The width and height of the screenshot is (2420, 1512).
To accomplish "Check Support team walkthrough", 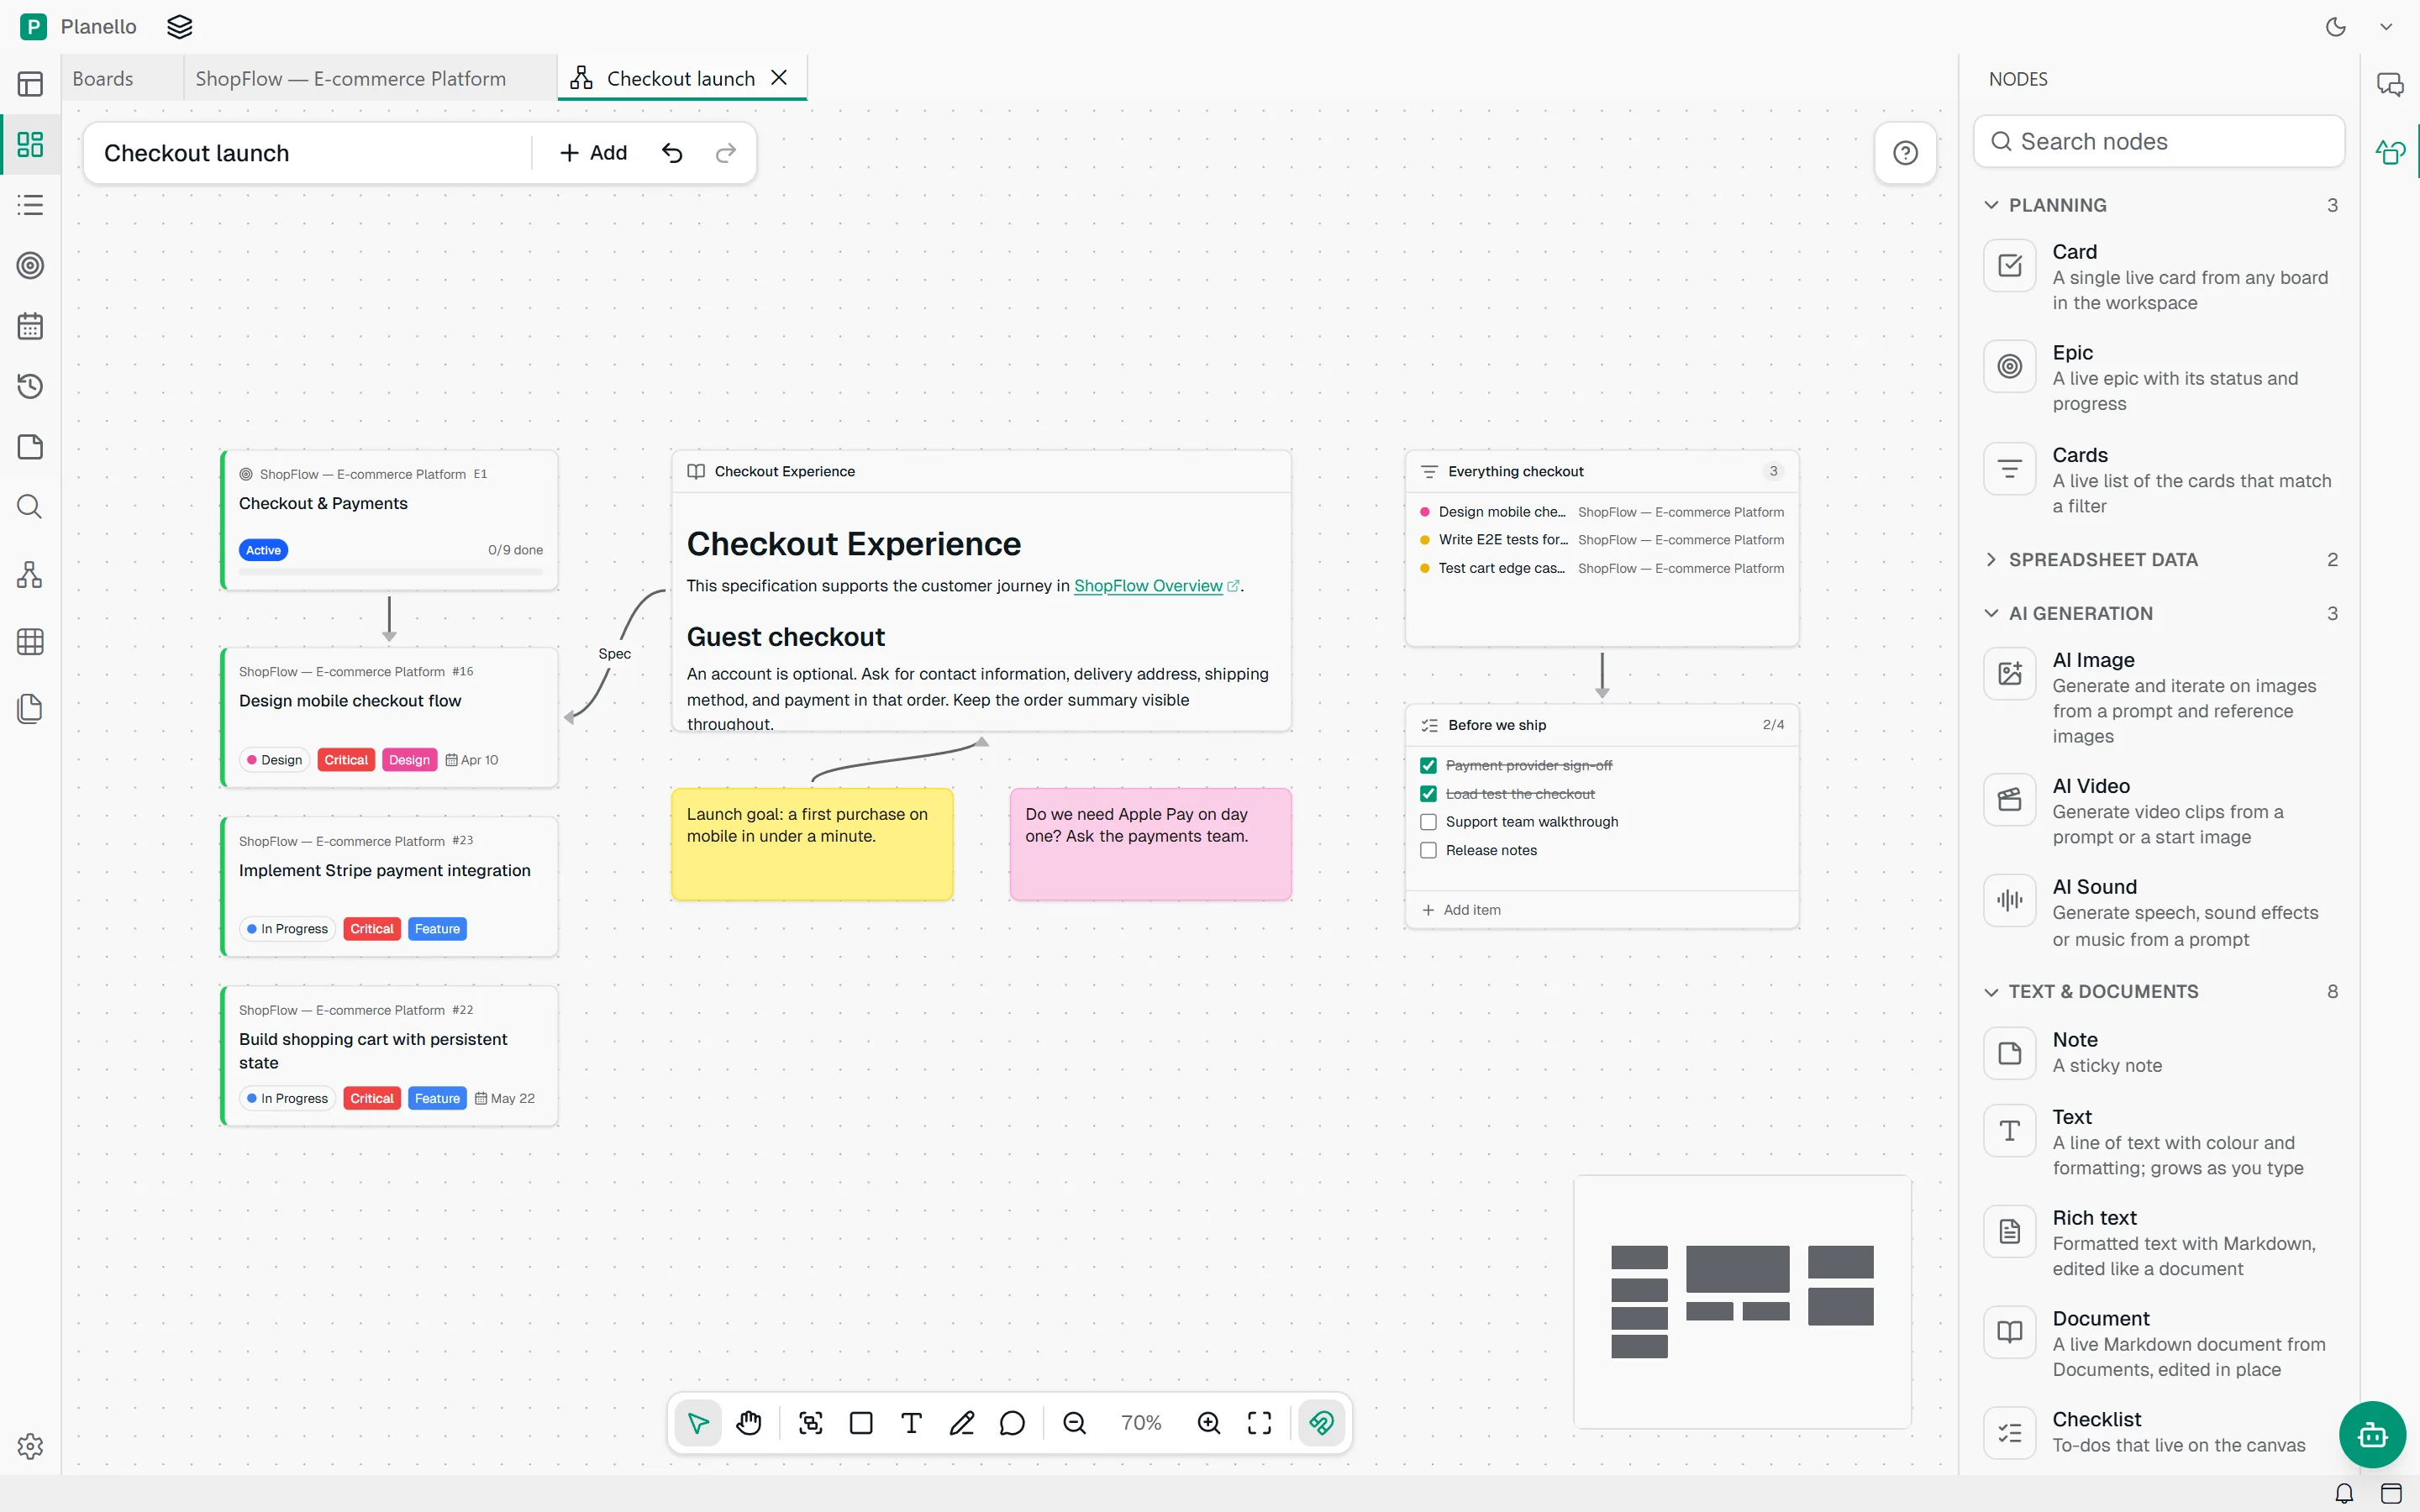I will 1428,822.
